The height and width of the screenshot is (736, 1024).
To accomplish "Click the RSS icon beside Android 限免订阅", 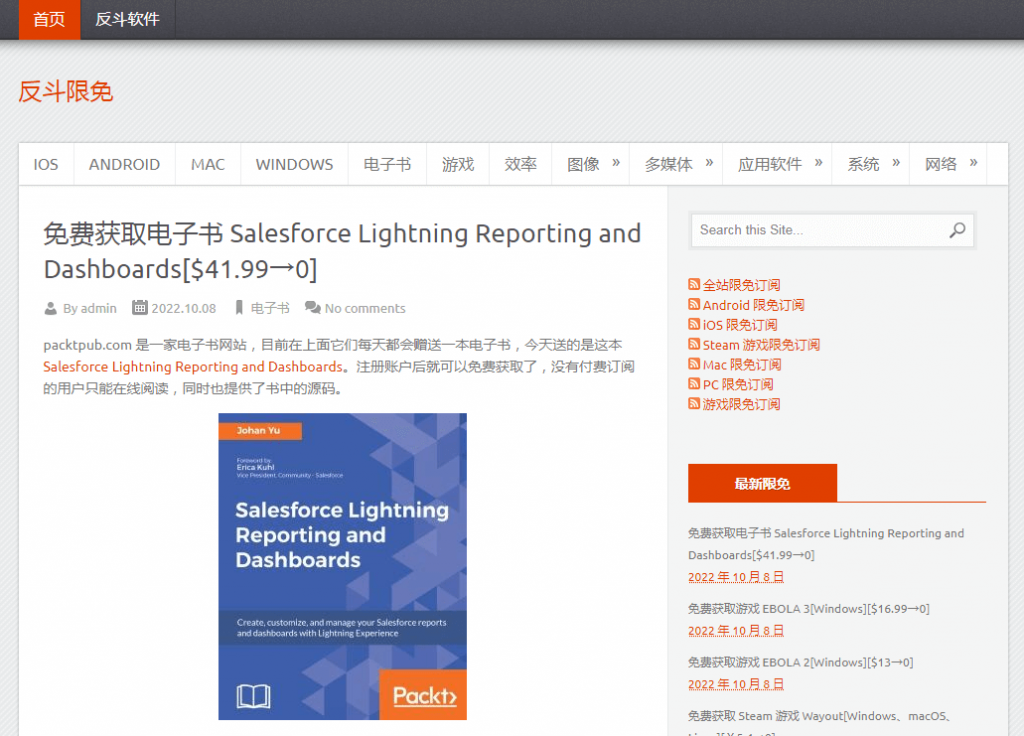I will 695,305.
